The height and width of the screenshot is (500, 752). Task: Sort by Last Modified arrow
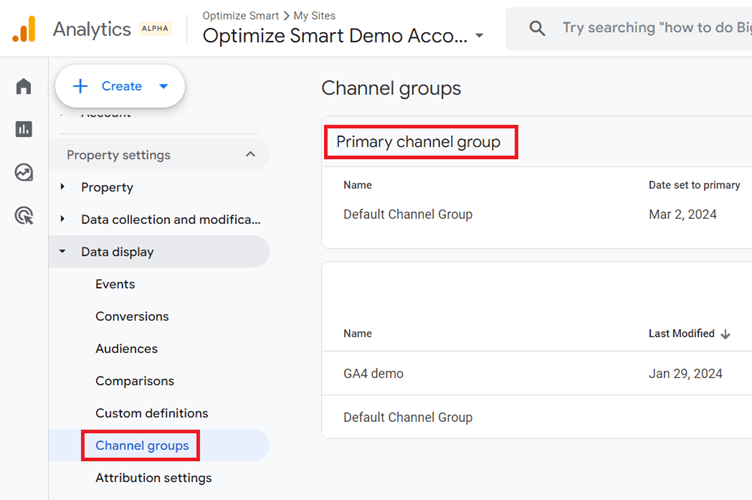(725, 334)
